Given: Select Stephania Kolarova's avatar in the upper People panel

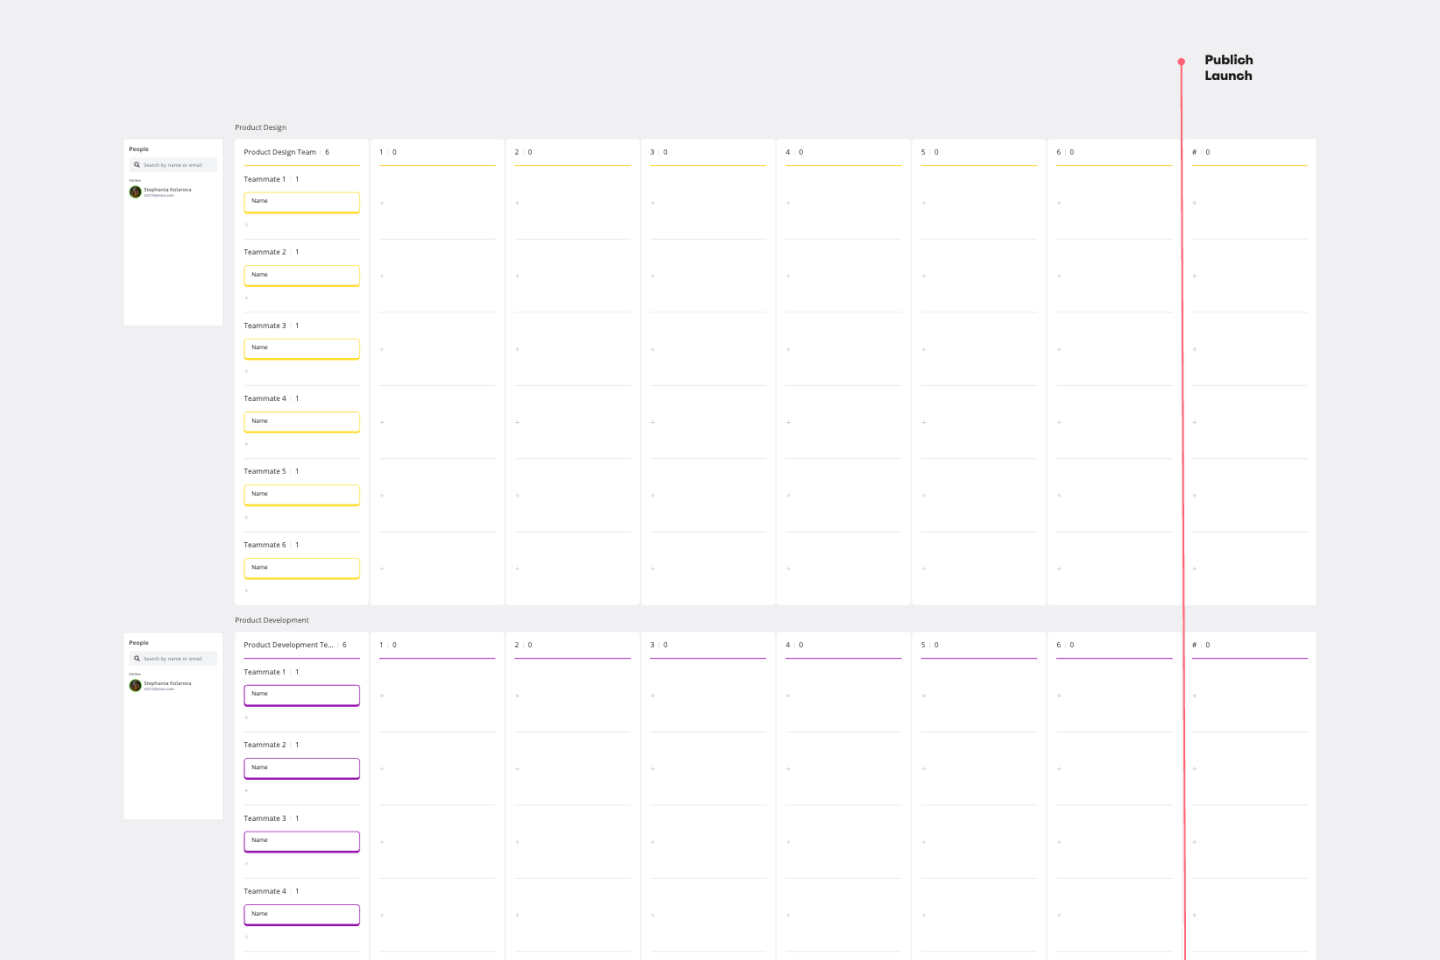Looking at the screenshot, I should [135, 192].
